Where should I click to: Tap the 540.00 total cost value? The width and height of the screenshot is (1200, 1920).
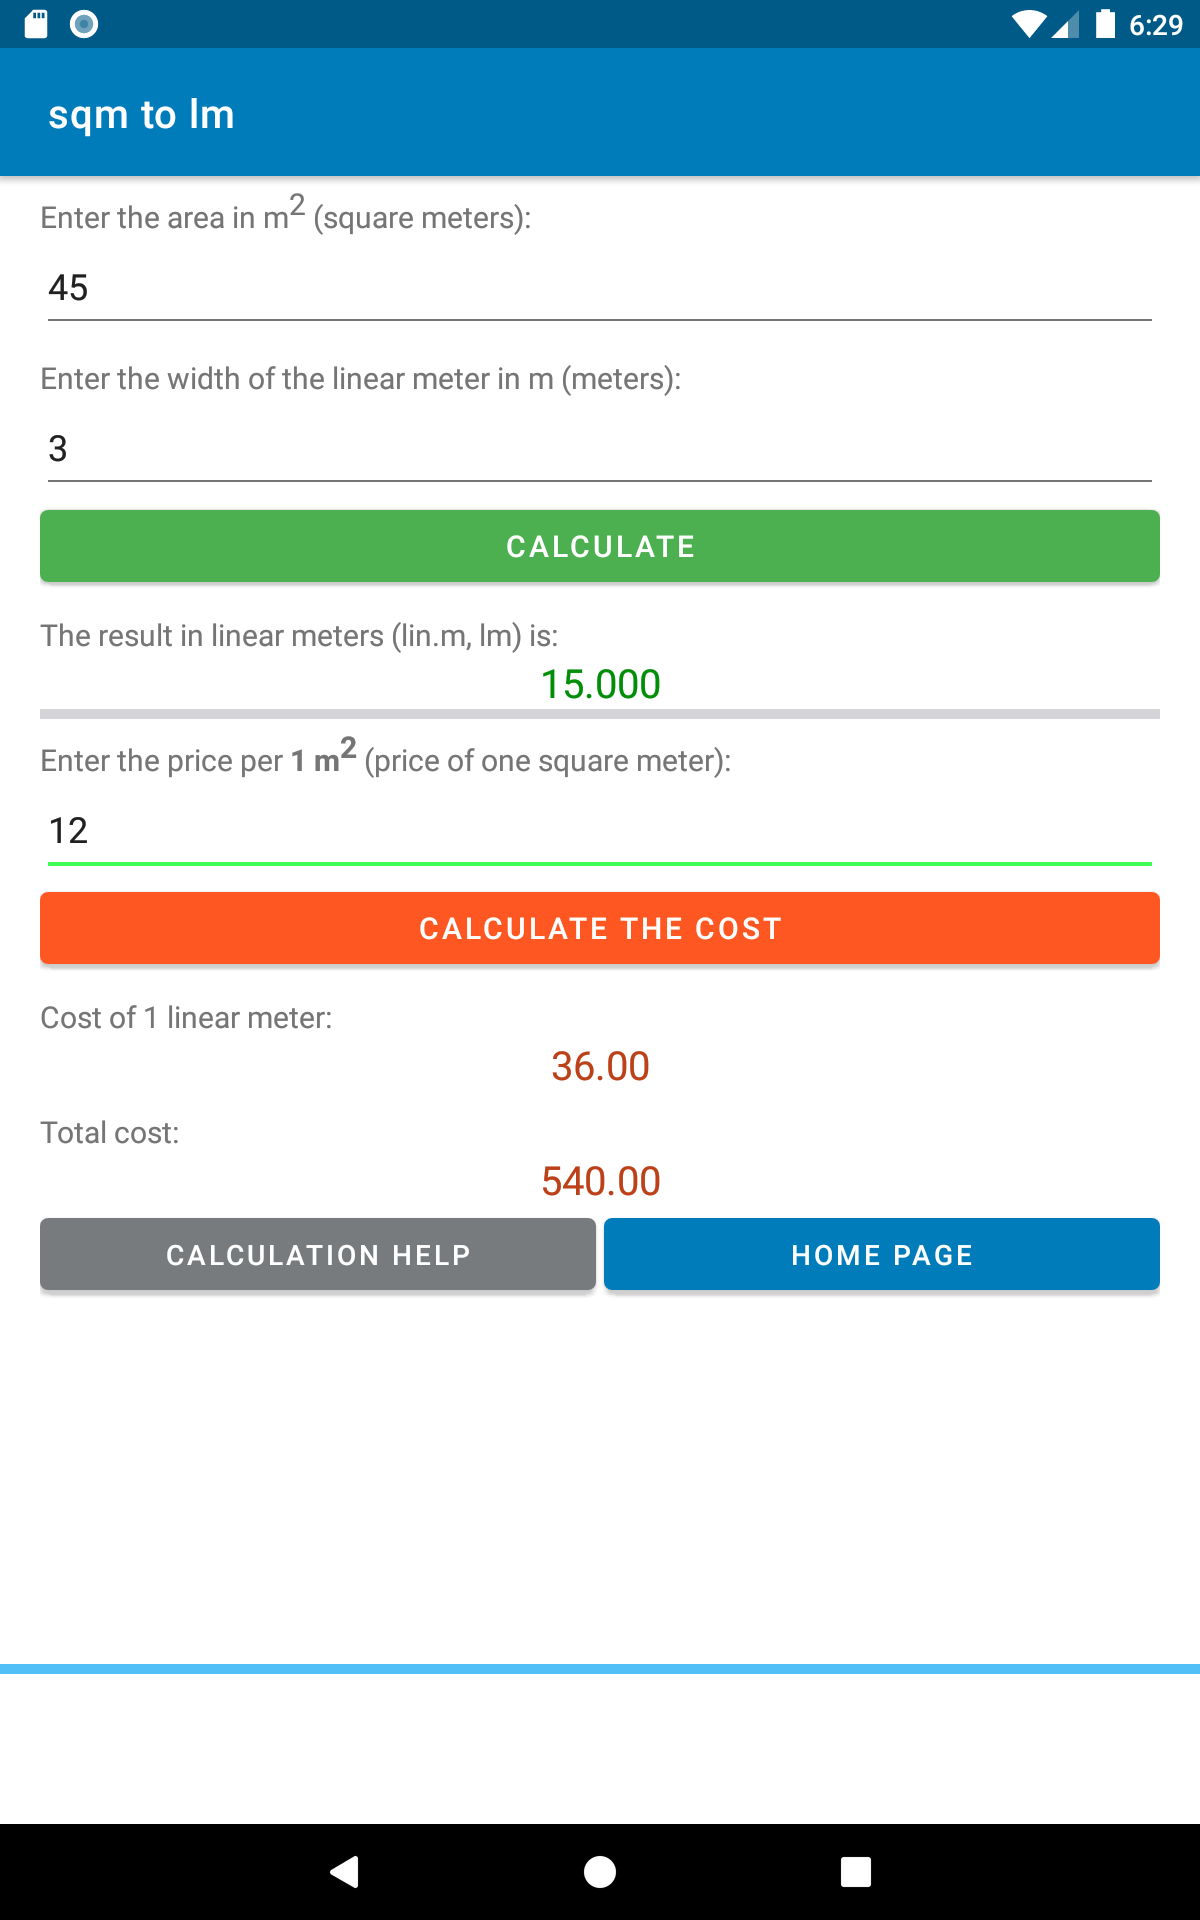pyautogui.click(x=600, y=1182)
